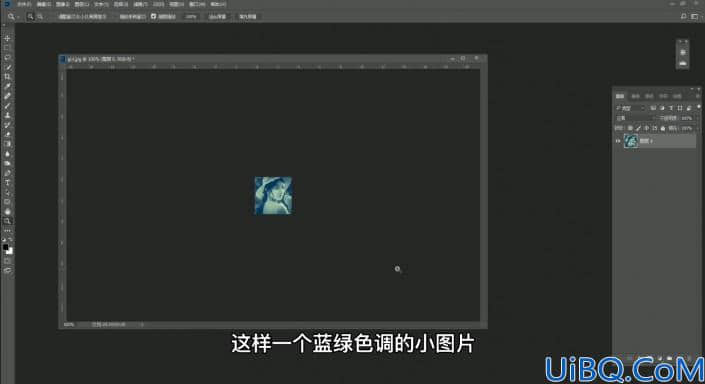Click the zoom-in magnifier in options bar

click(31, 17)
